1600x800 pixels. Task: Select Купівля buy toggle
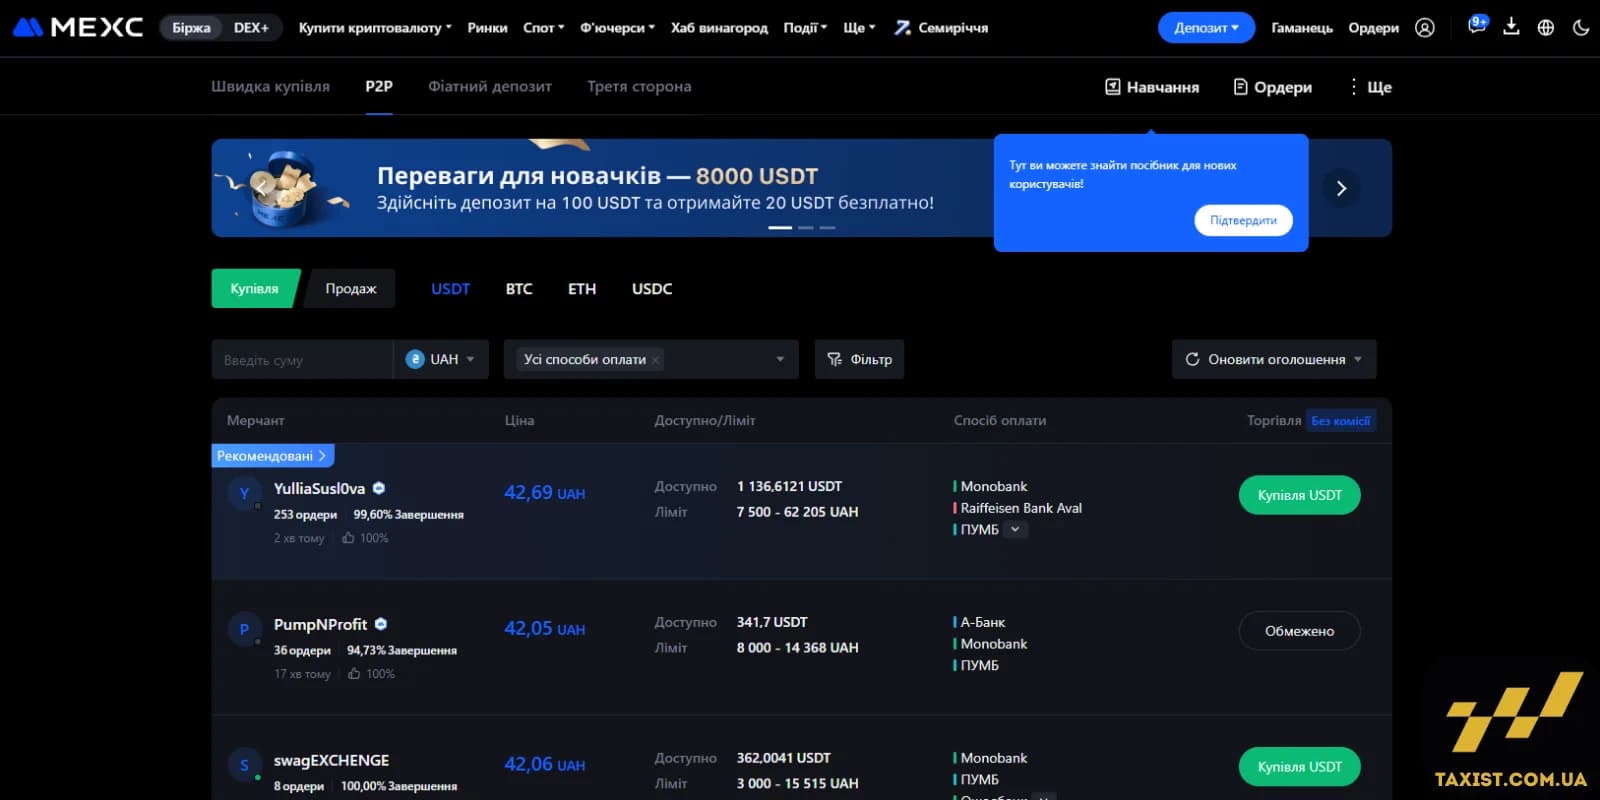coord(255,288)
